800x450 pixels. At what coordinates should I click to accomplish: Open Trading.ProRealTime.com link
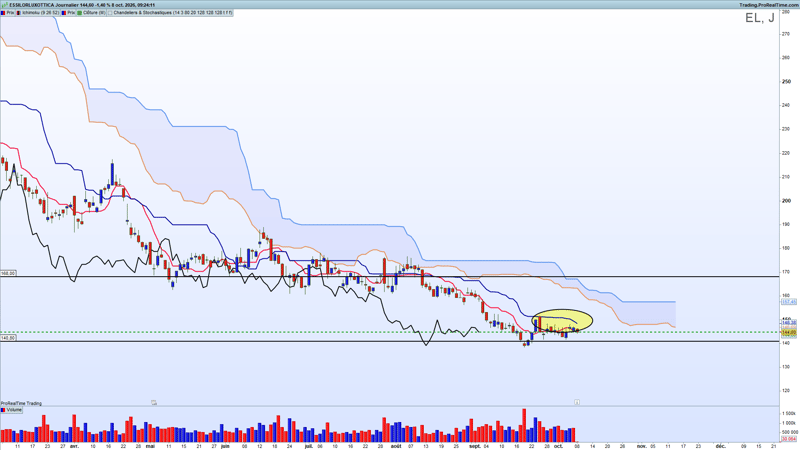tap(769, 5)
